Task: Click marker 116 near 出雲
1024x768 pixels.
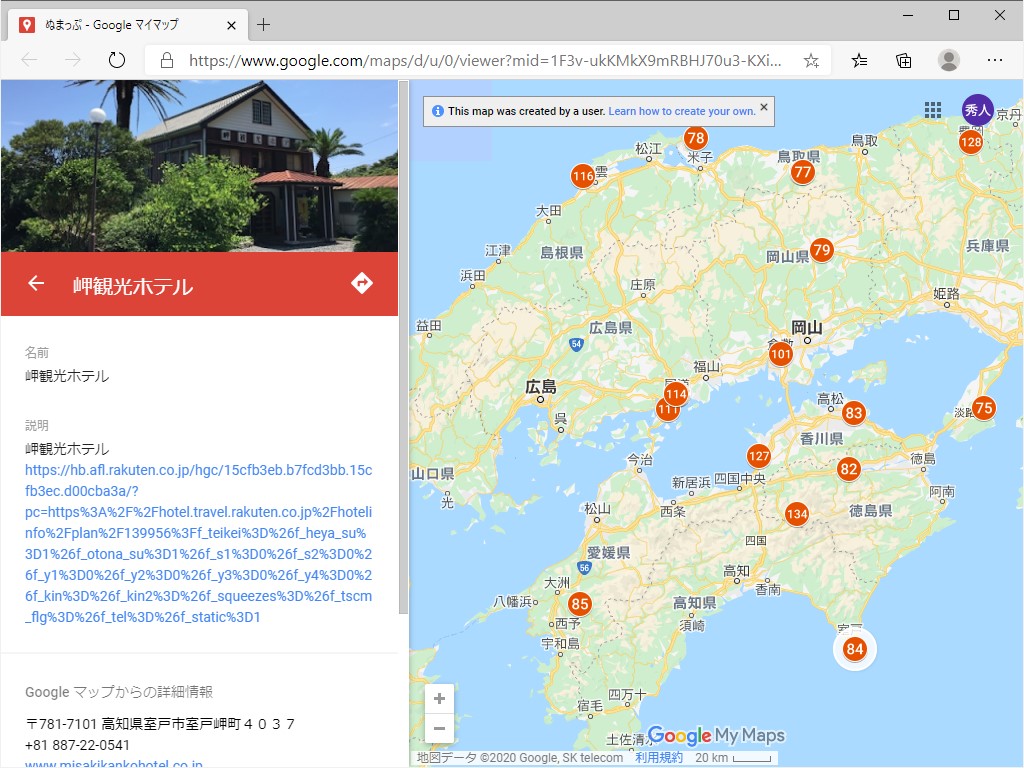Action: 583,177
